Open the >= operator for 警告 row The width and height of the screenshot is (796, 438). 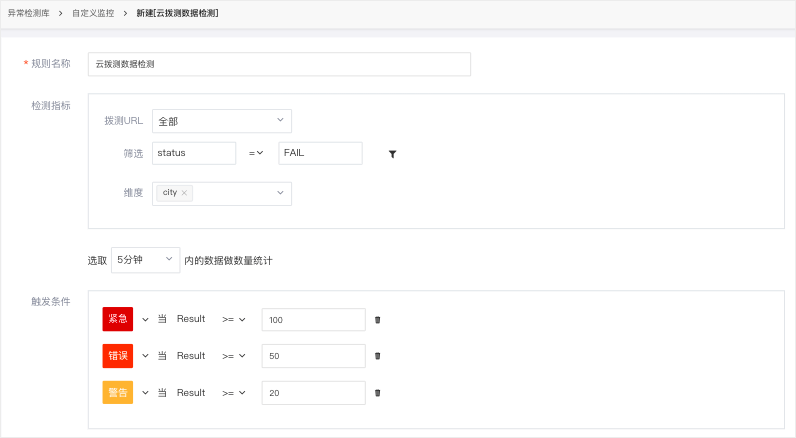[234, 393]
